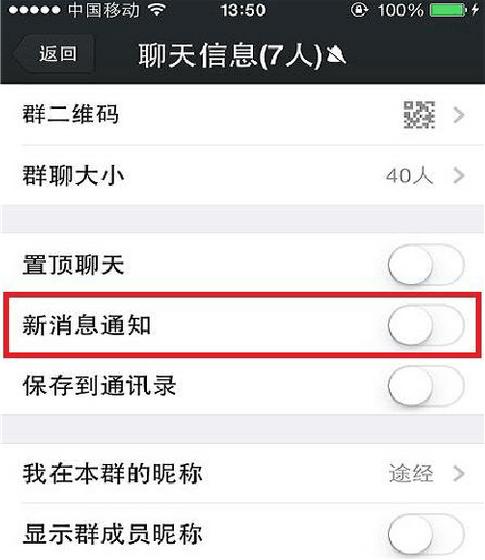Tap the signal strength dots

pos(35,10)
